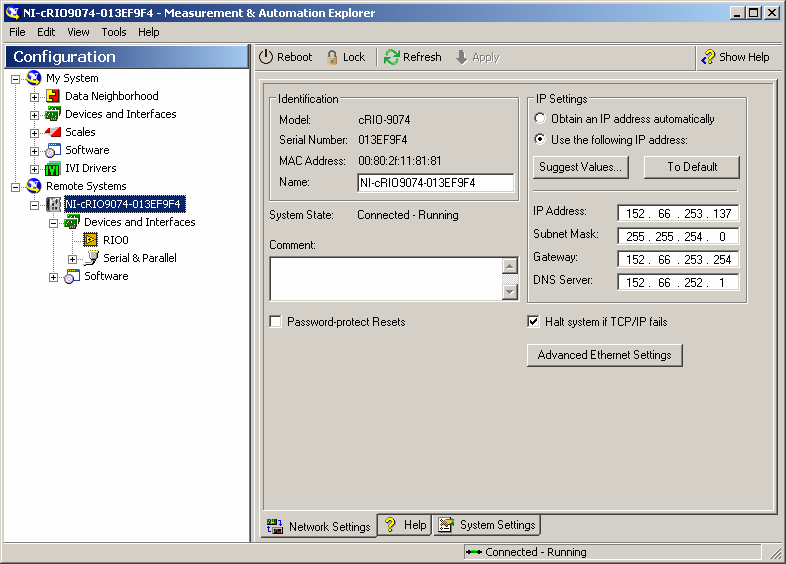Click the Suggest Values button
This screenshot has height=564, width=786.
click(x=580, y=167)
